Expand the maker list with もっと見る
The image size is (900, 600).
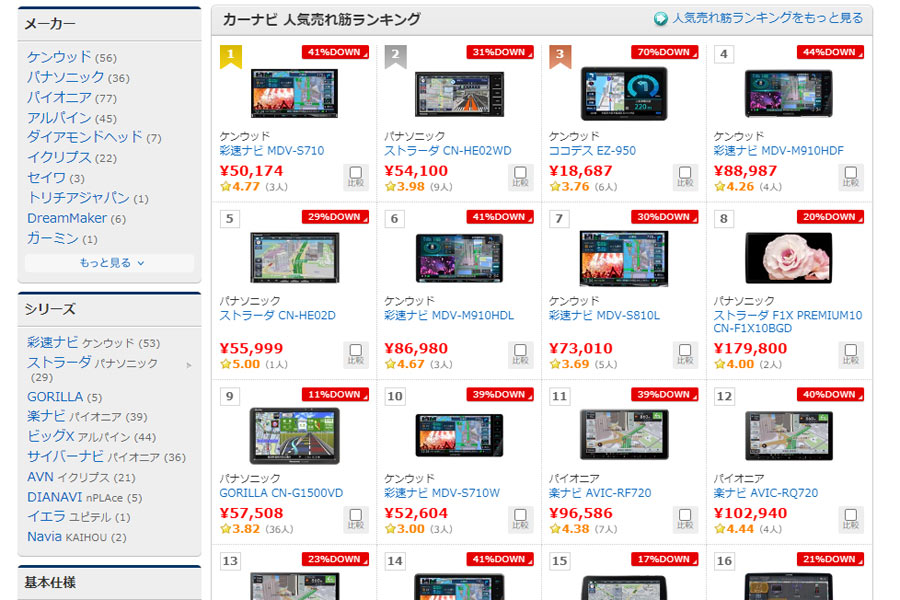(x=110, y=263)
